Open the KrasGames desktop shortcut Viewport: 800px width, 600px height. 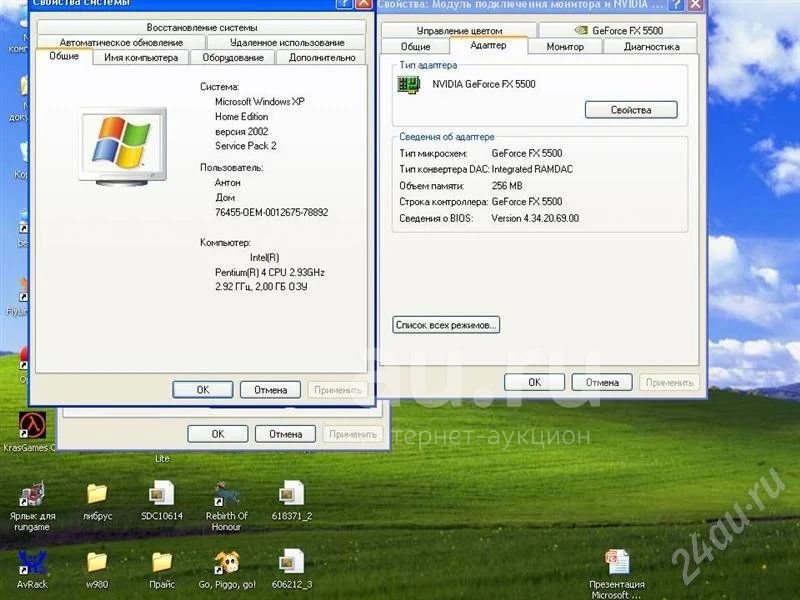[x=32, y=426]
